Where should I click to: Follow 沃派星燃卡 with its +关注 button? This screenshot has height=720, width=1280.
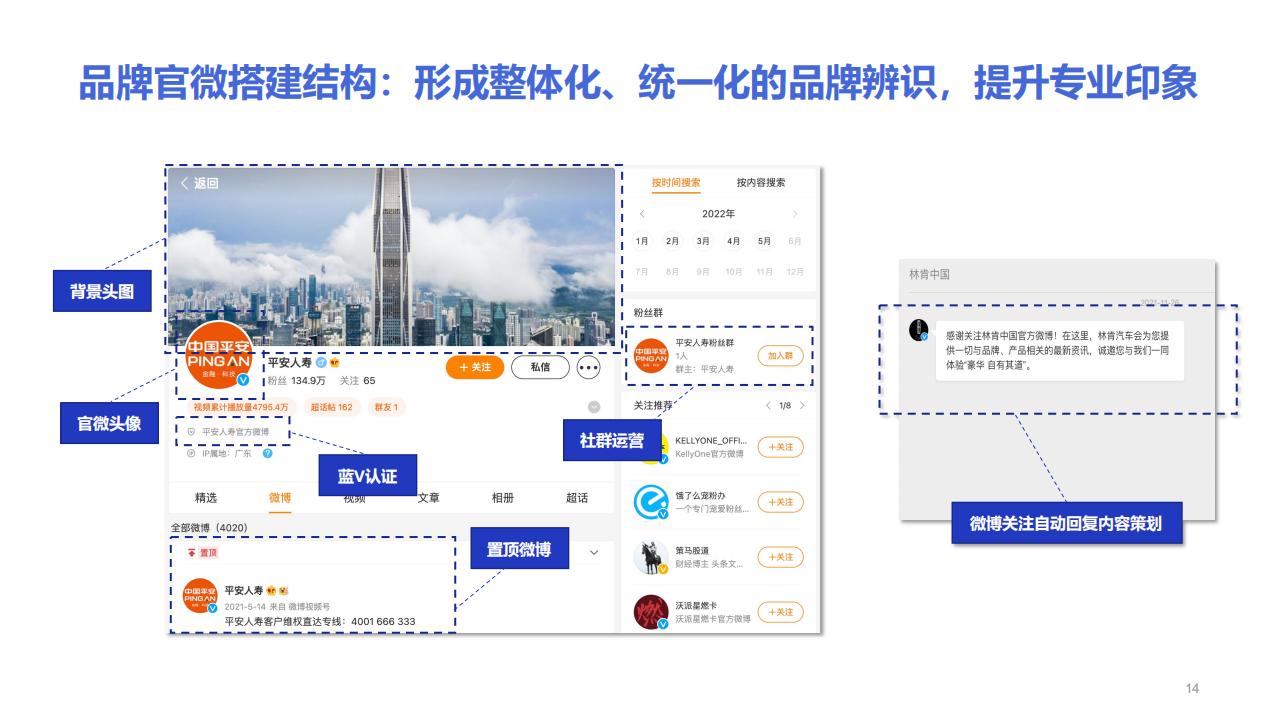coord(780,612)
